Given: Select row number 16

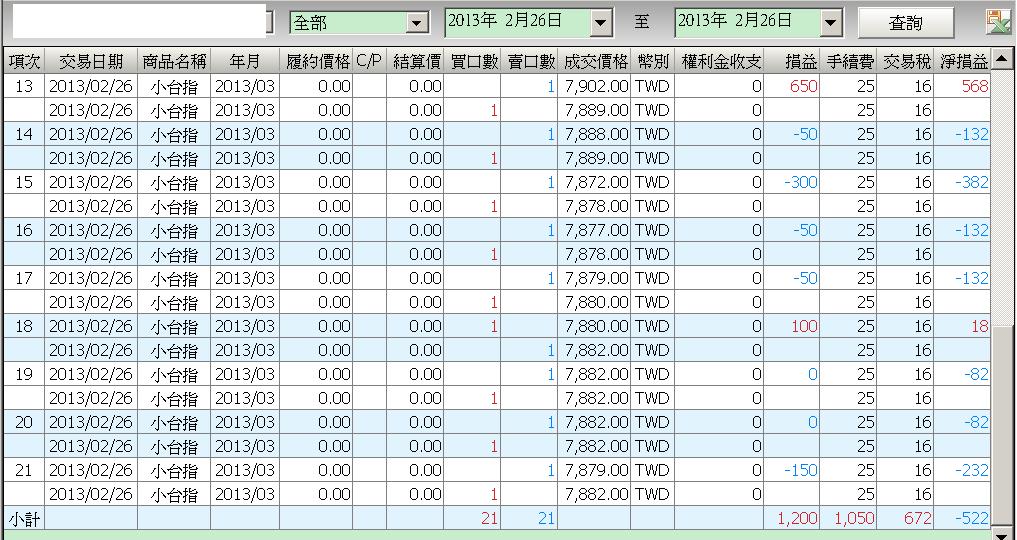Looking at the screenshot, I should coord(24,230).
